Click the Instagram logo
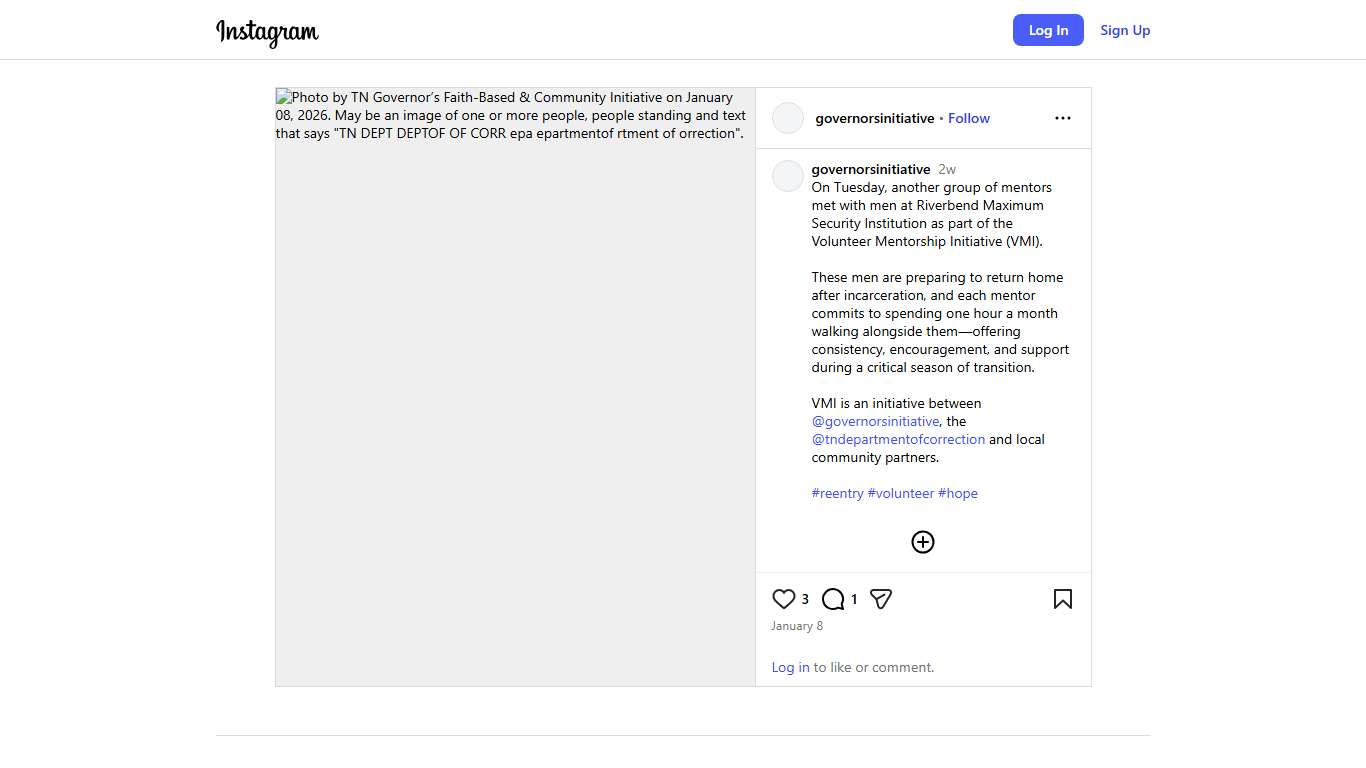The image size is (1366, 768). tap(267, 32)
